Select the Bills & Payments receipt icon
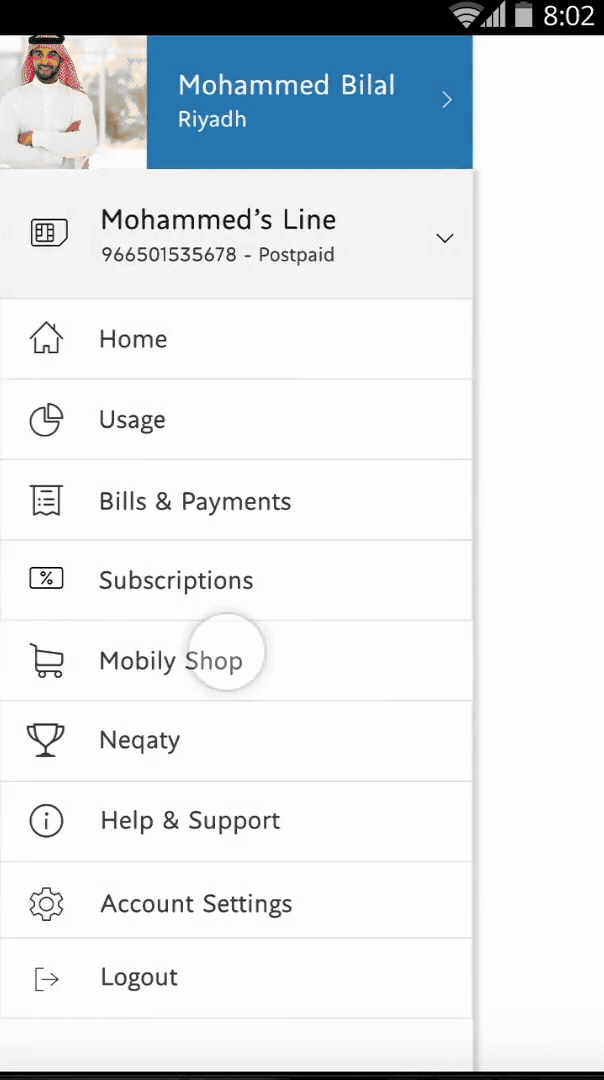Image resolution: width=604 pixels, height=1080 pixels. point(46,501)
